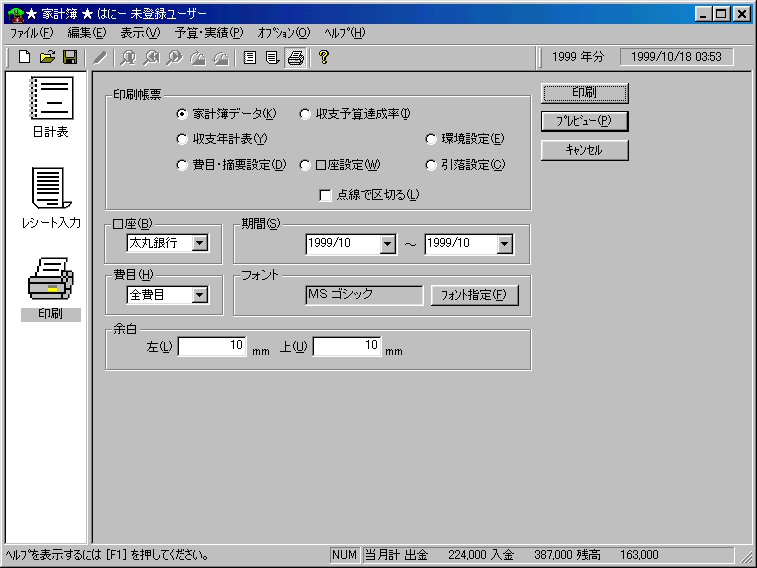The height and width of the screenshot is (568, 757).
Task: Select 収支年計表 radio button
Action: [182, 139]
